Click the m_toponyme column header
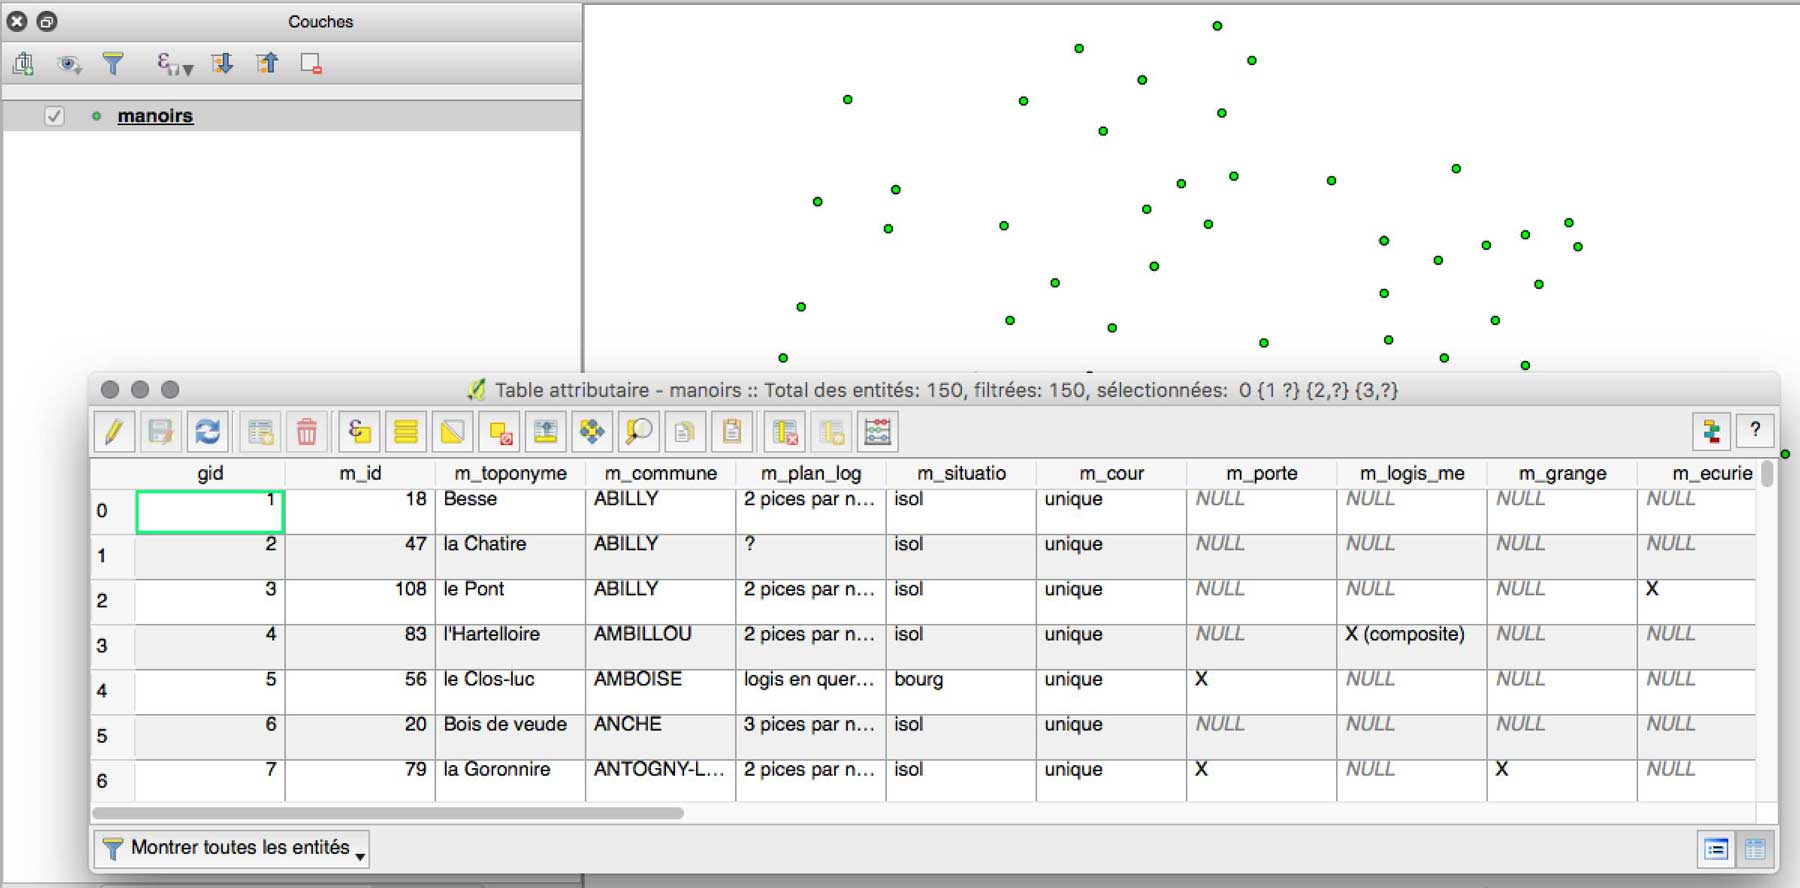The height and width of the screenshot is (888, 1800). click(510, 473)
